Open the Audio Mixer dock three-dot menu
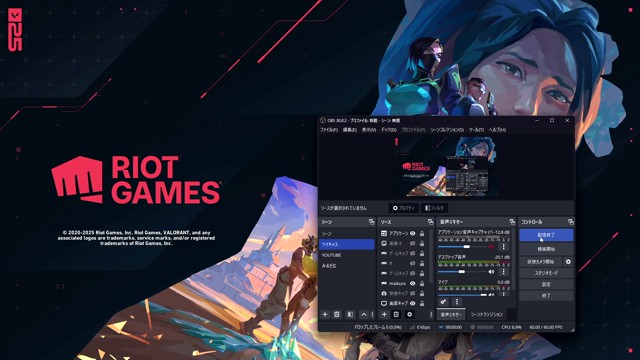The image size is (640, 360). pos(457,302)
